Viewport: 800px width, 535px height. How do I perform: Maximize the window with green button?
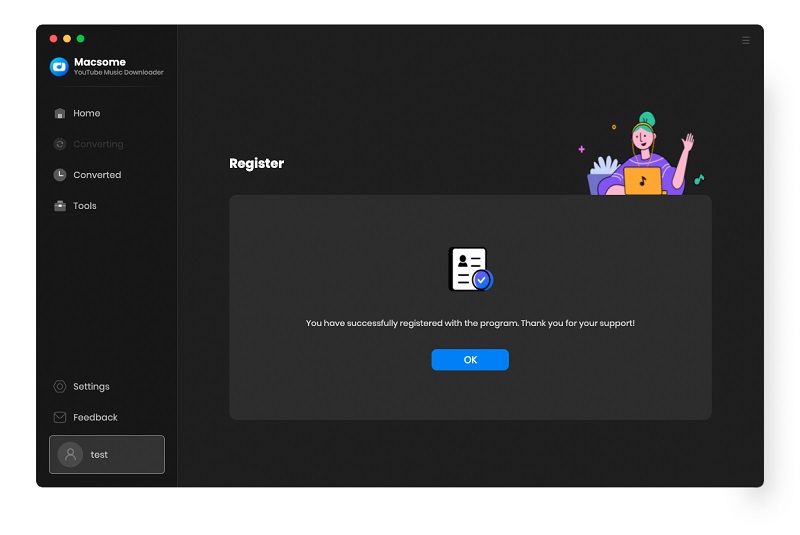[x=81, y=39]
